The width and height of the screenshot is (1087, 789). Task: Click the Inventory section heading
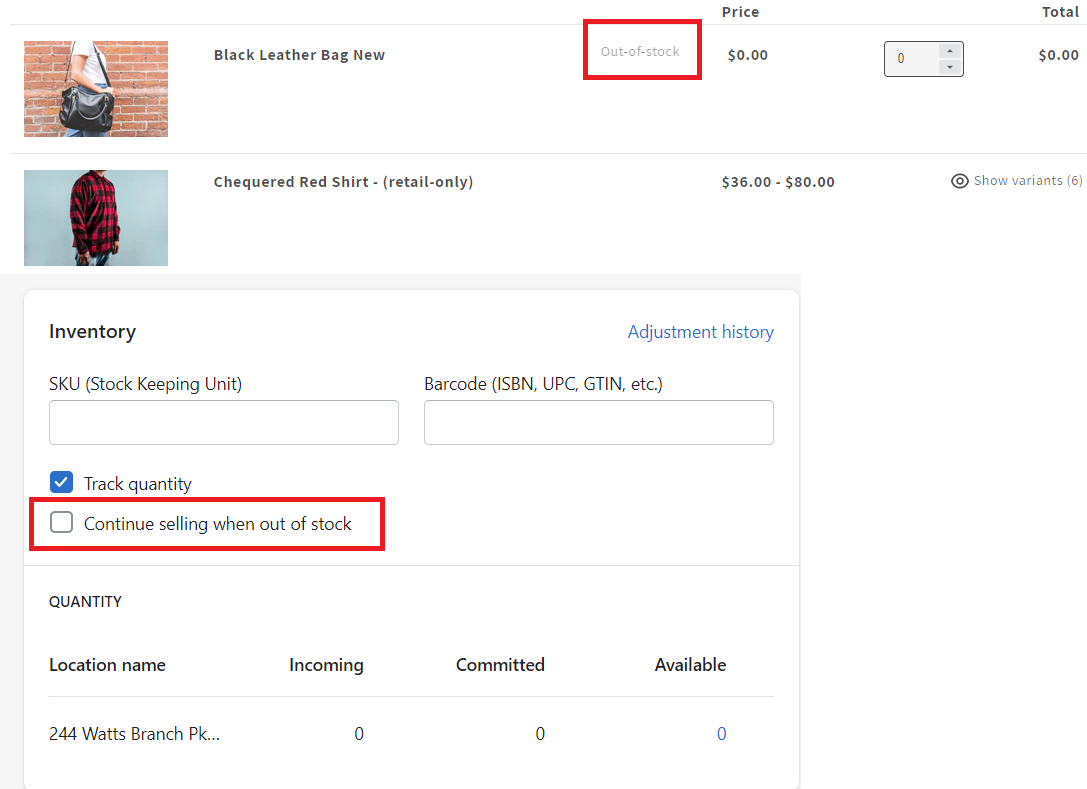(x=92, y=331)
